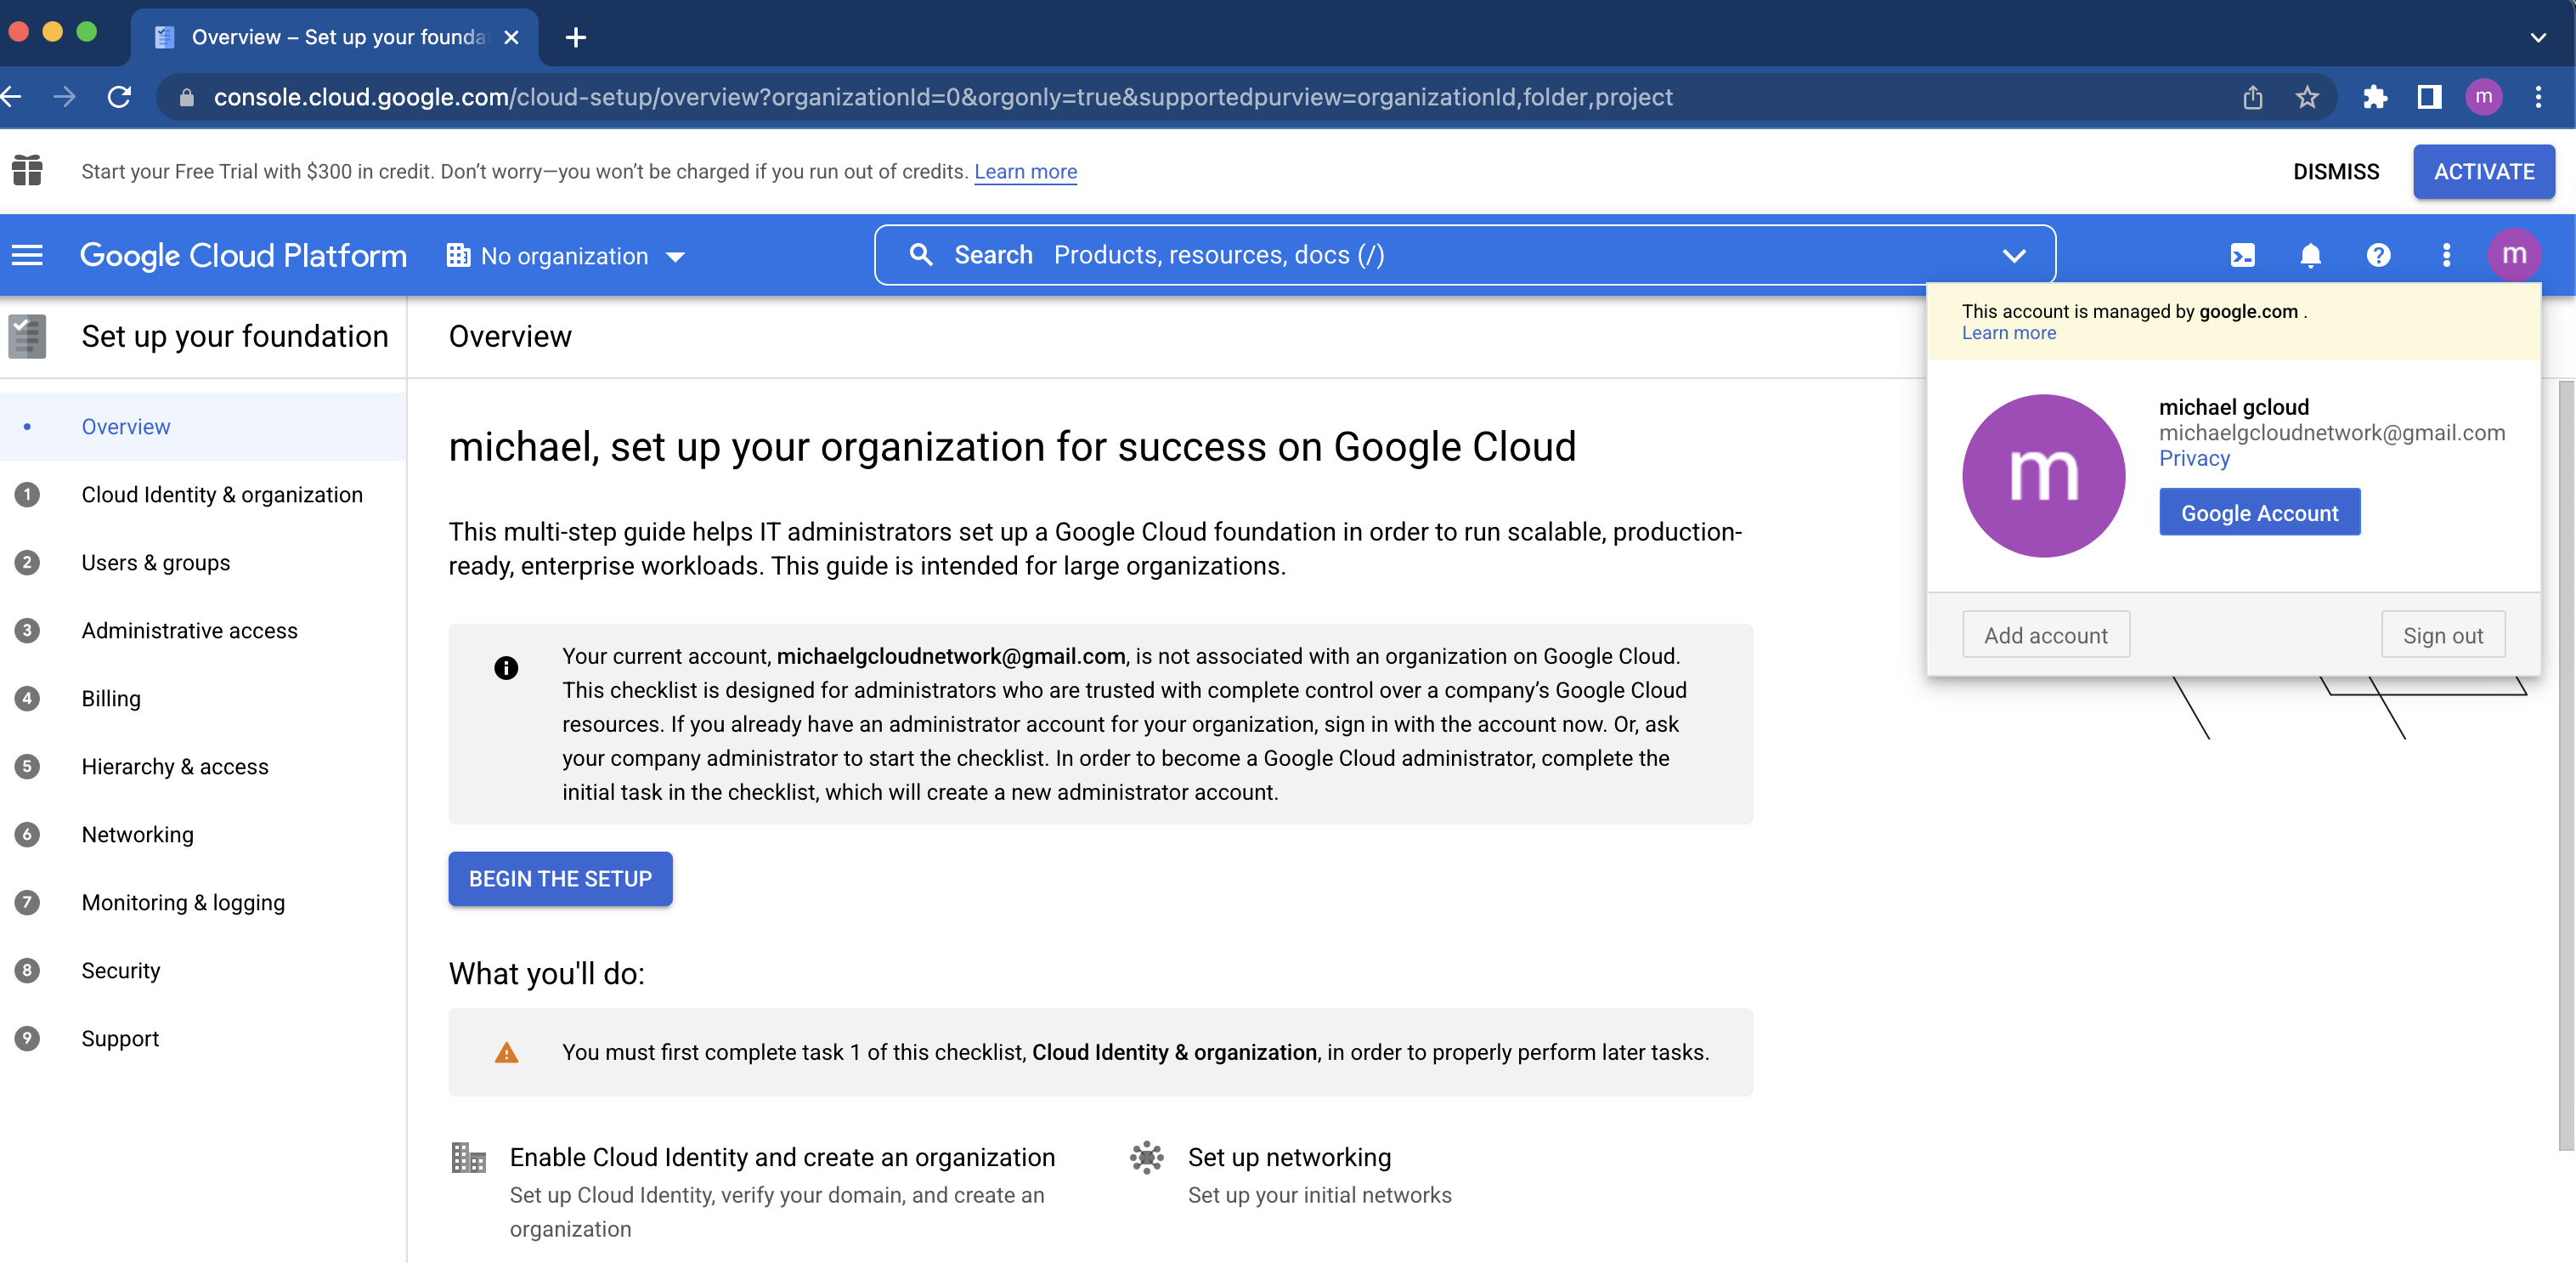This screenshot has height=1263, width=2576.
Task: Click the gift icon in trial banner
Action: tap(27, 171)
